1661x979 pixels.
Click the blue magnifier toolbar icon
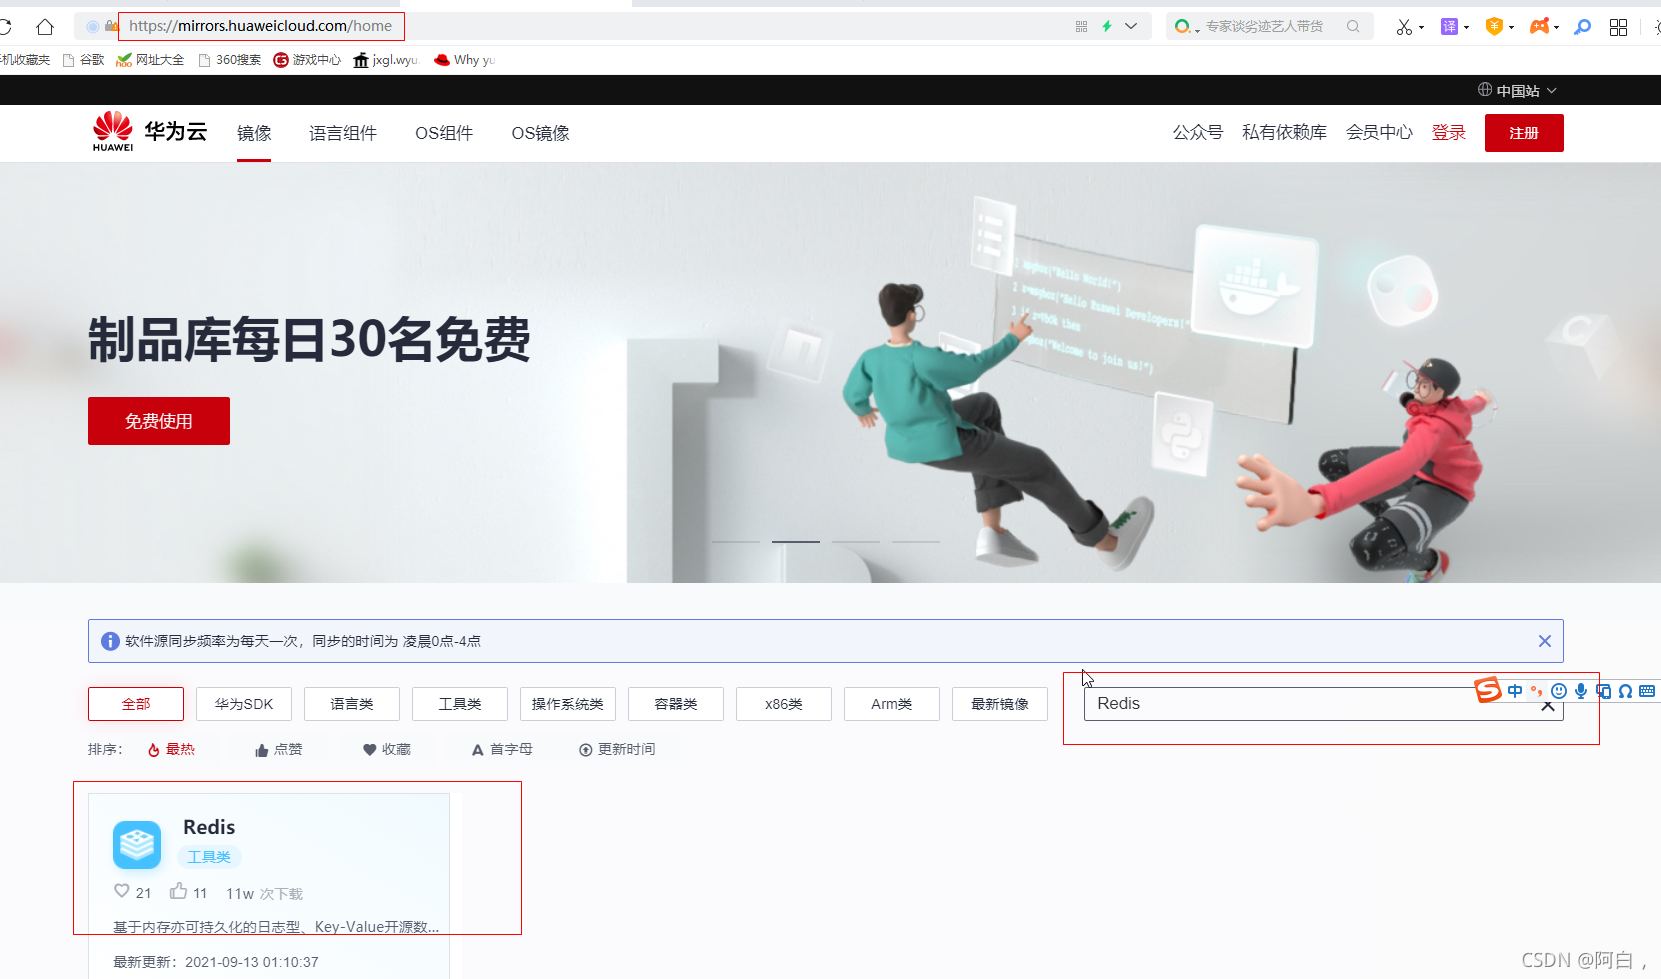1582,27
